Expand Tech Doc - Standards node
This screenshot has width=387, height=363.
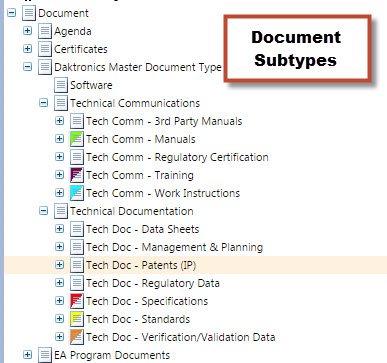click(60, 319)
